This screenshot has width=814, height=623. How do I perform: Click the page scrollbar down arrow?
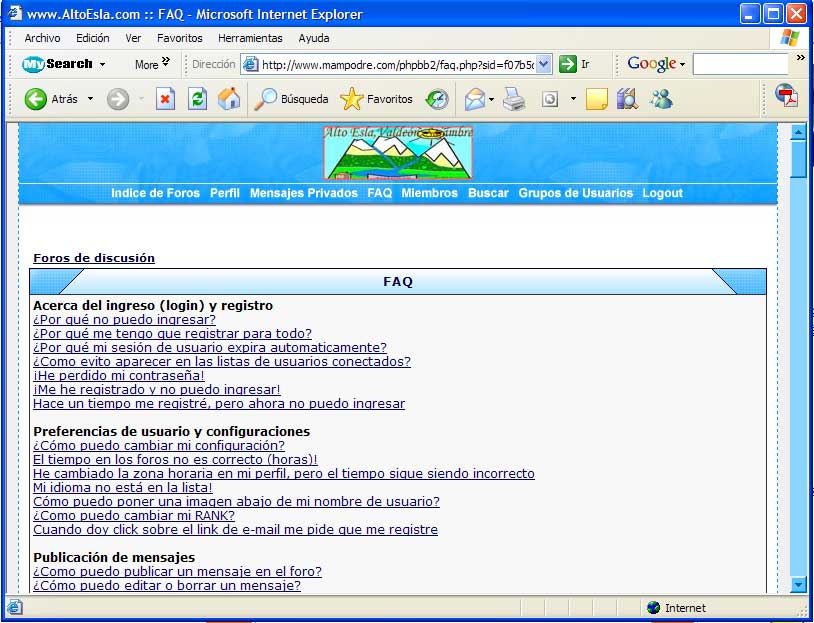[798, 584]
